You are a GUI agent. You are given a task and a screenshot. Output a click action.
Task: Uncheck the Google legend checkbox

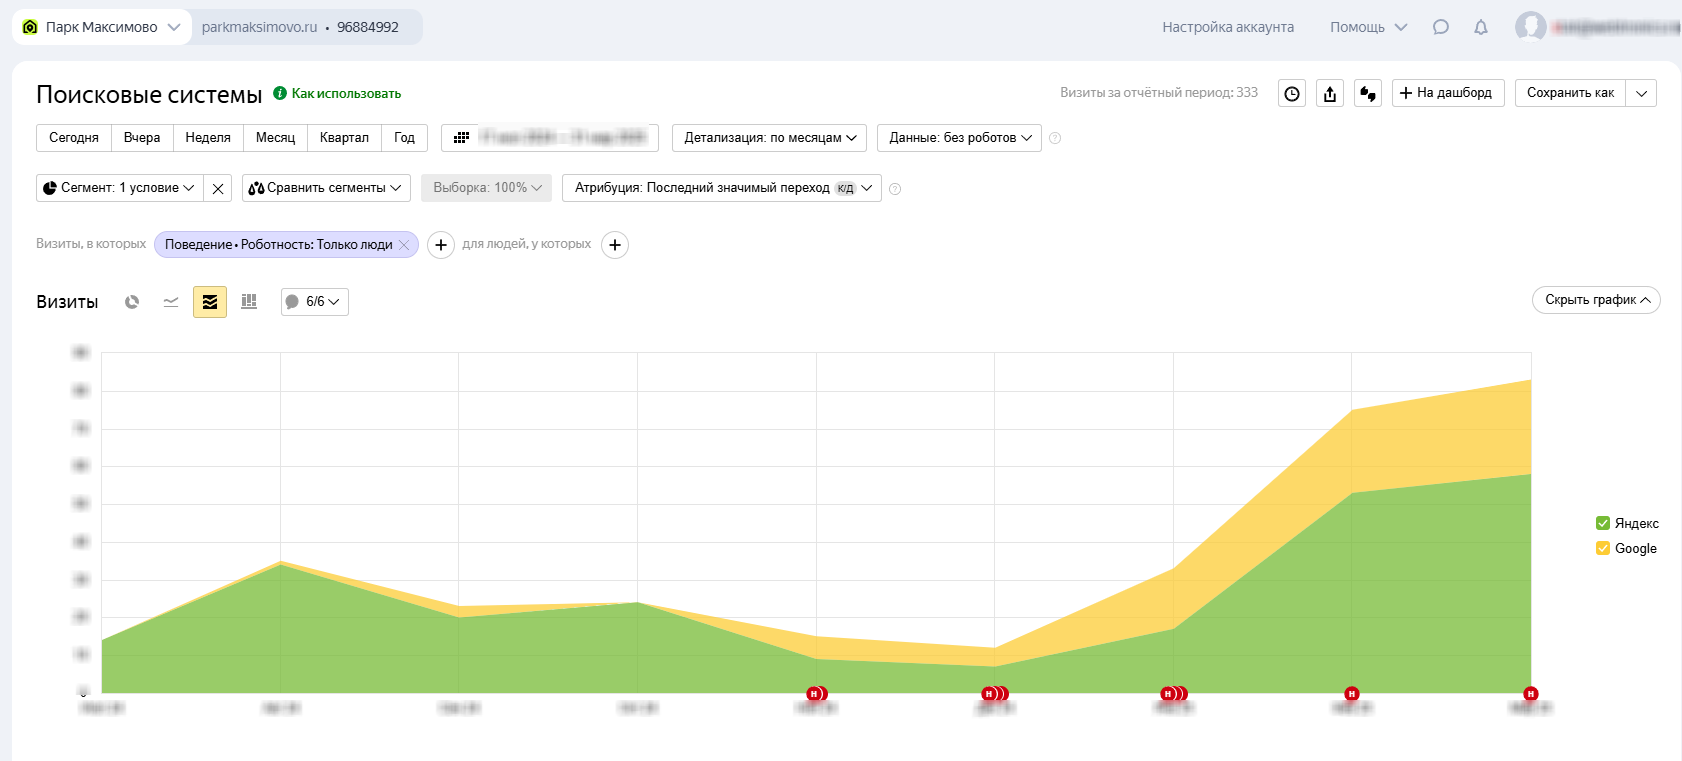1603,548
